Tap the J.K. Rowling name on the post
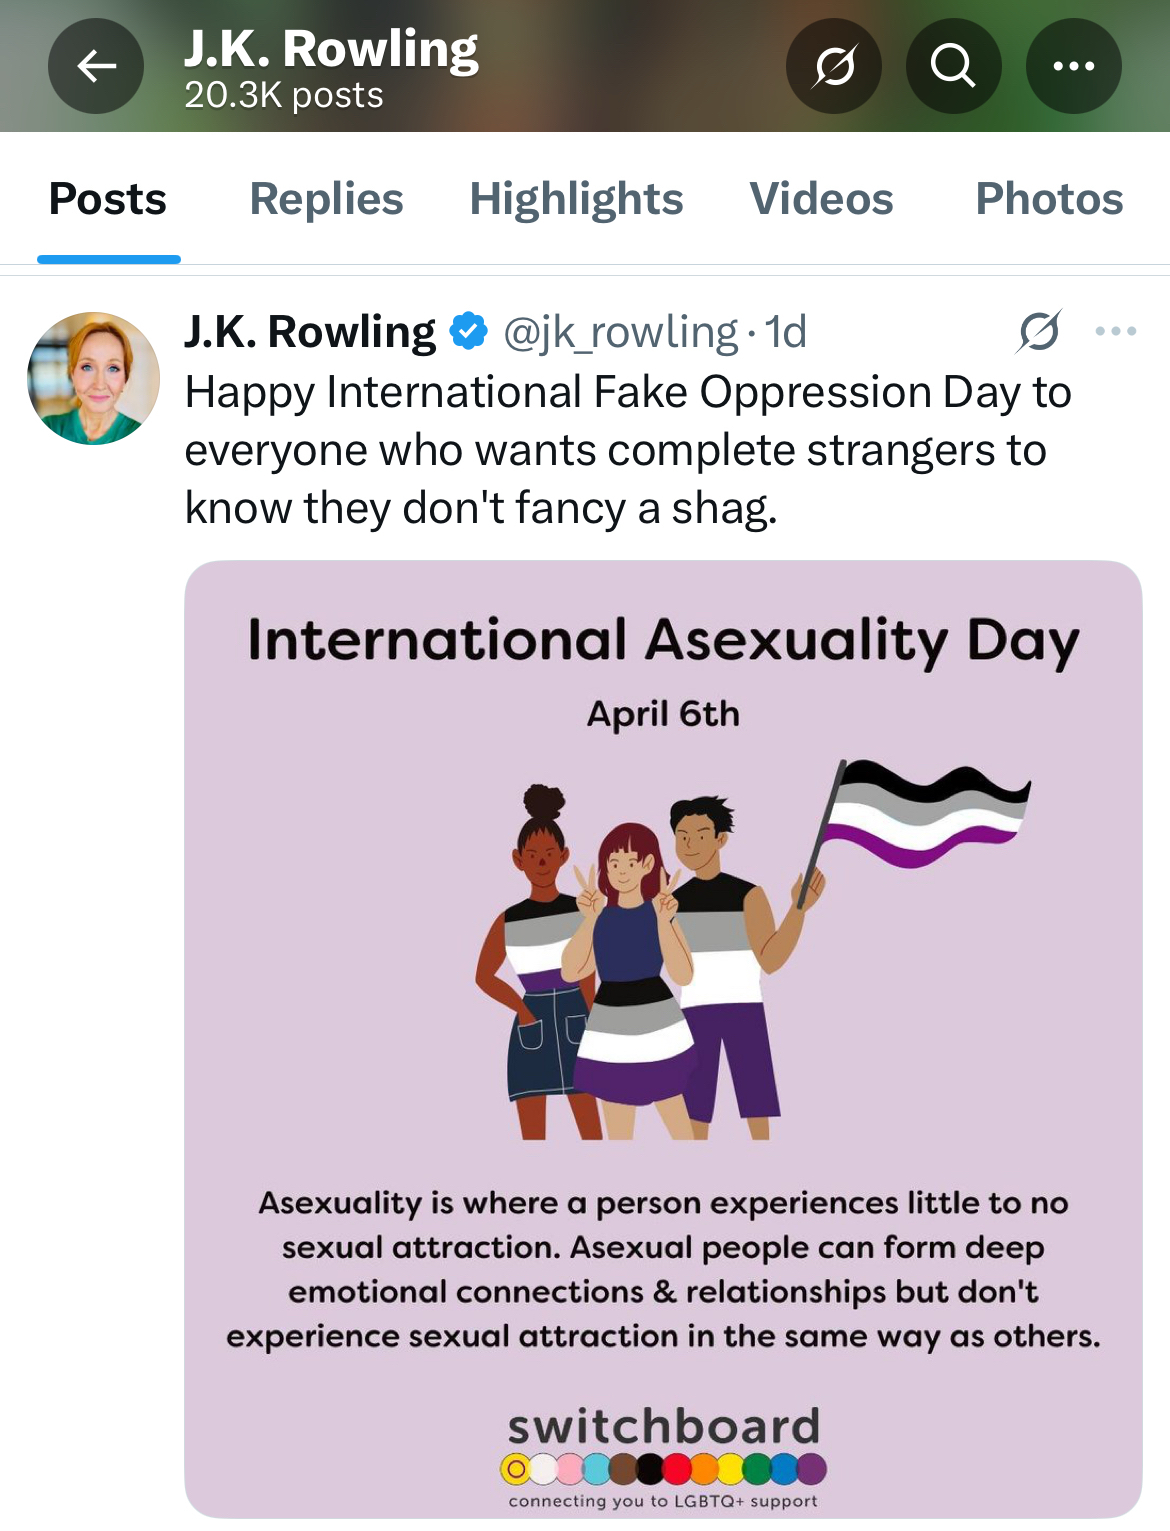The height and width of the screenshot is (1531, 1170). click(x=310, y=332)
